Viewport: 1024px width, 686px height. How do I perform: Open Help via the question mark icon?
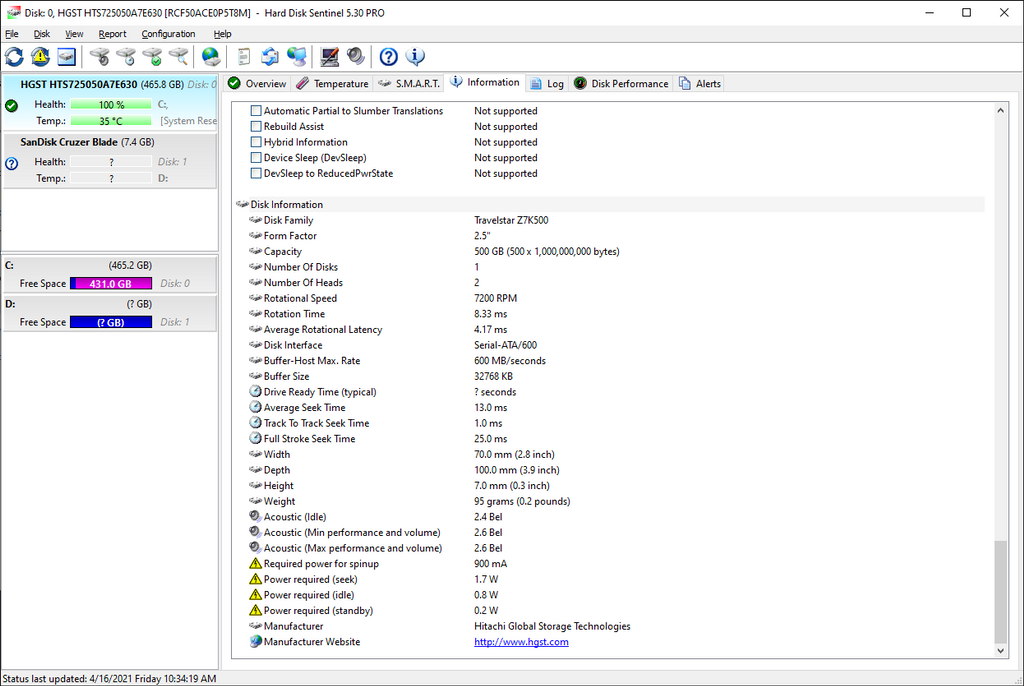389,57
